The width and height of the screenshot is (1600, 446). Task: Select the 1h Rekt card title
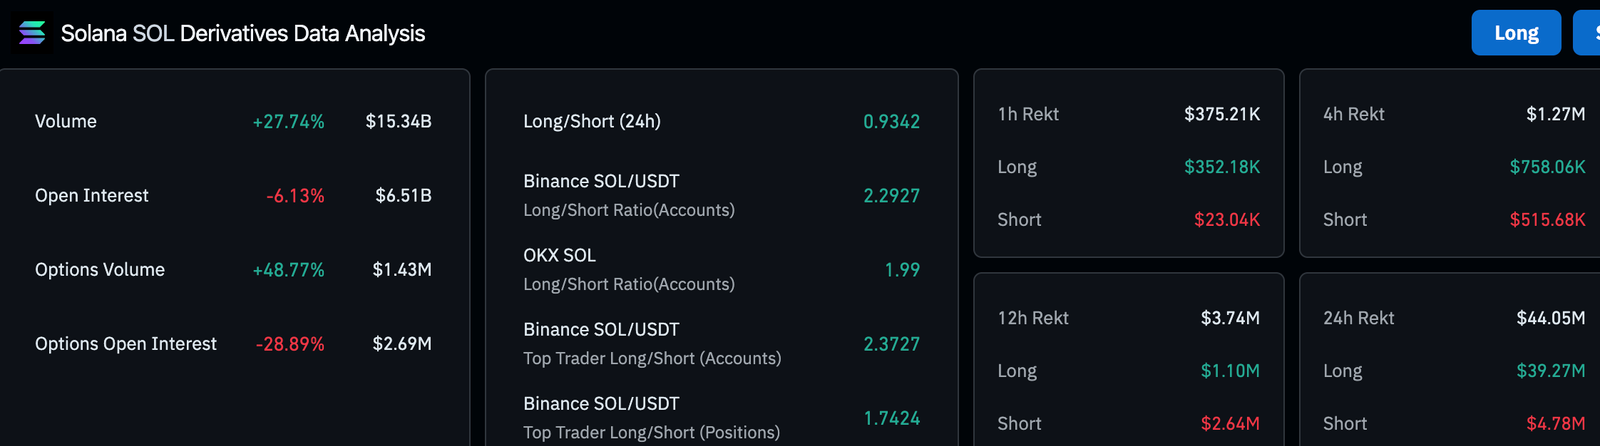click(1028, 114)
